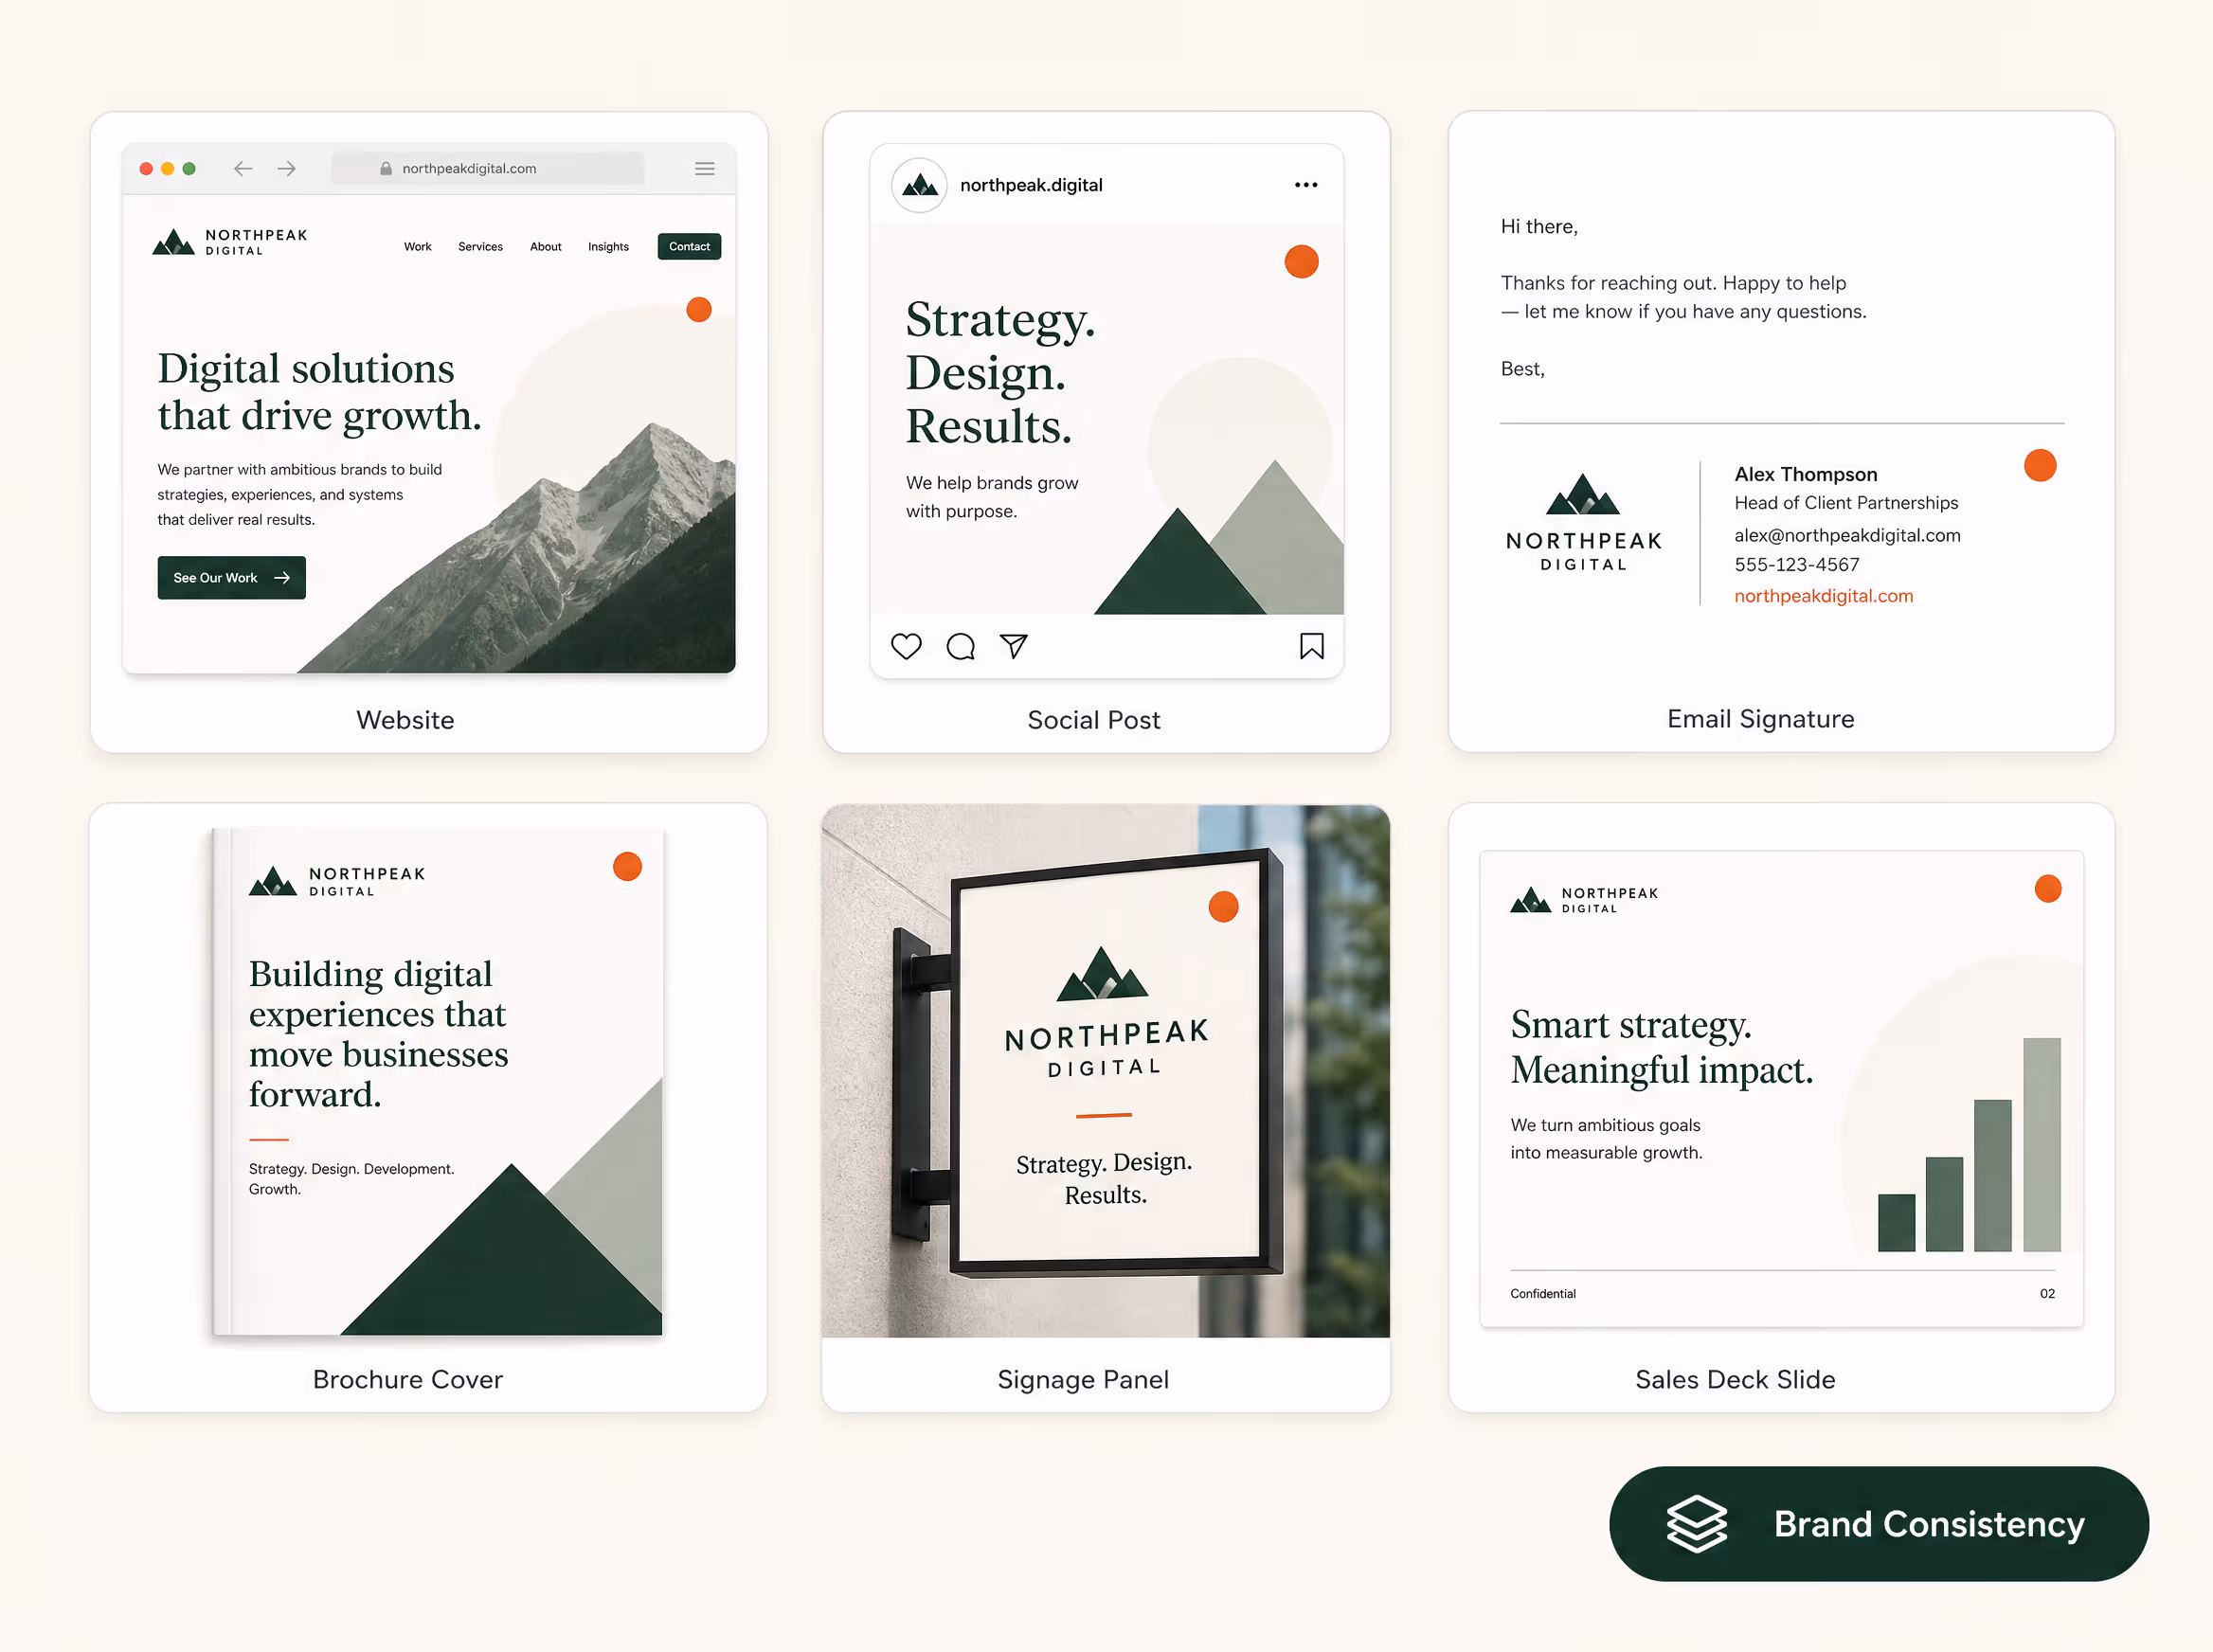Click the red window dot in browser mockup

point(146,168)
